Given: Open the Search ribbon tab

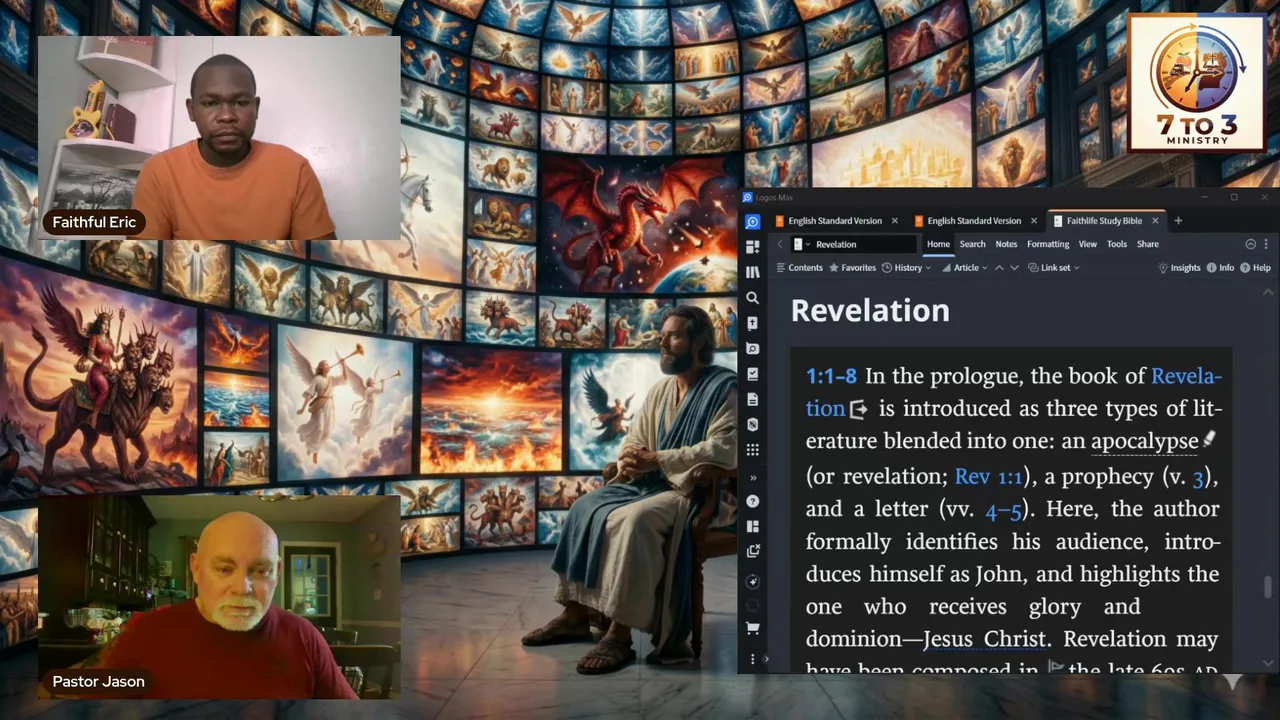Looking at the screenshot, I should click(x=972, y=244).
